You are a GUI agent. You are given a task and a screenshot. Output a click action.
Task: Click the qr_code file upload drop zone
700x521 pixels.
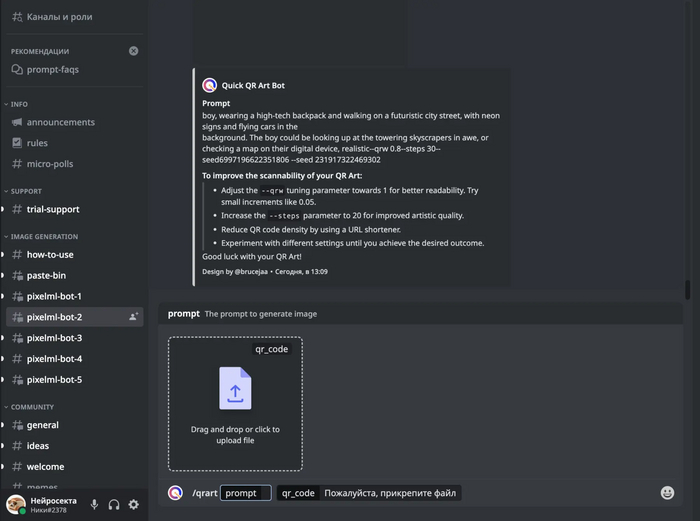(235, 404)
